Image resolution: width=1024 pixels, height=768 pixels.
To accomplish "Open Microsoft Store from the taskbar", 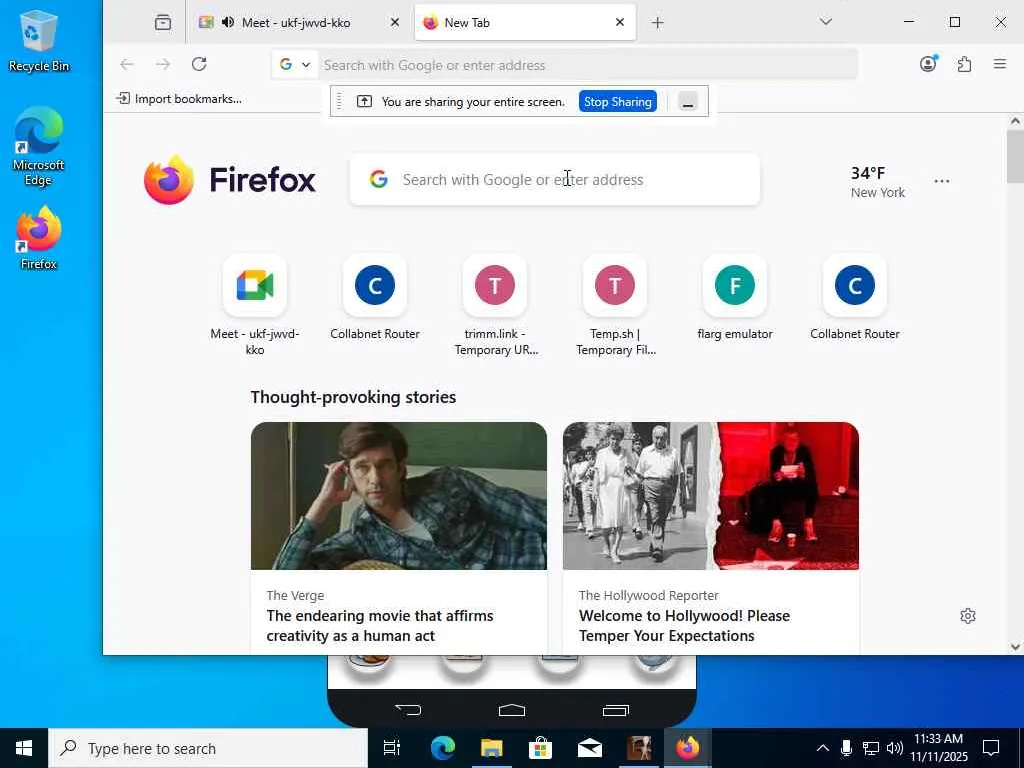I will coord(540,748).
